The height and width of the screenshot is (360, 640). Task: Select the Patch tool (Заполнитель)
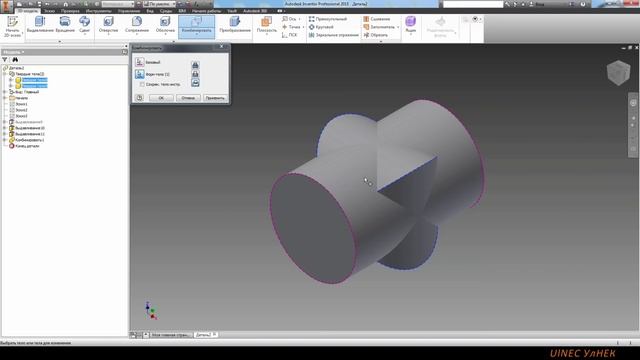click(x=379, y=27)
